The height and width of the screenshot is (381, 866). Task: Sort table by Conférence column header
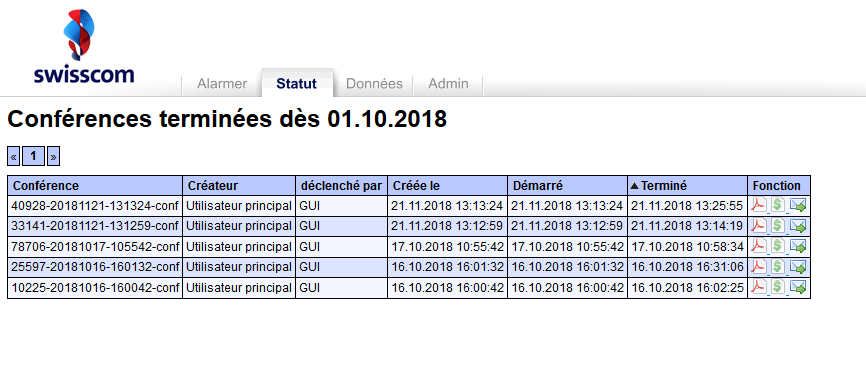(45, 186)
